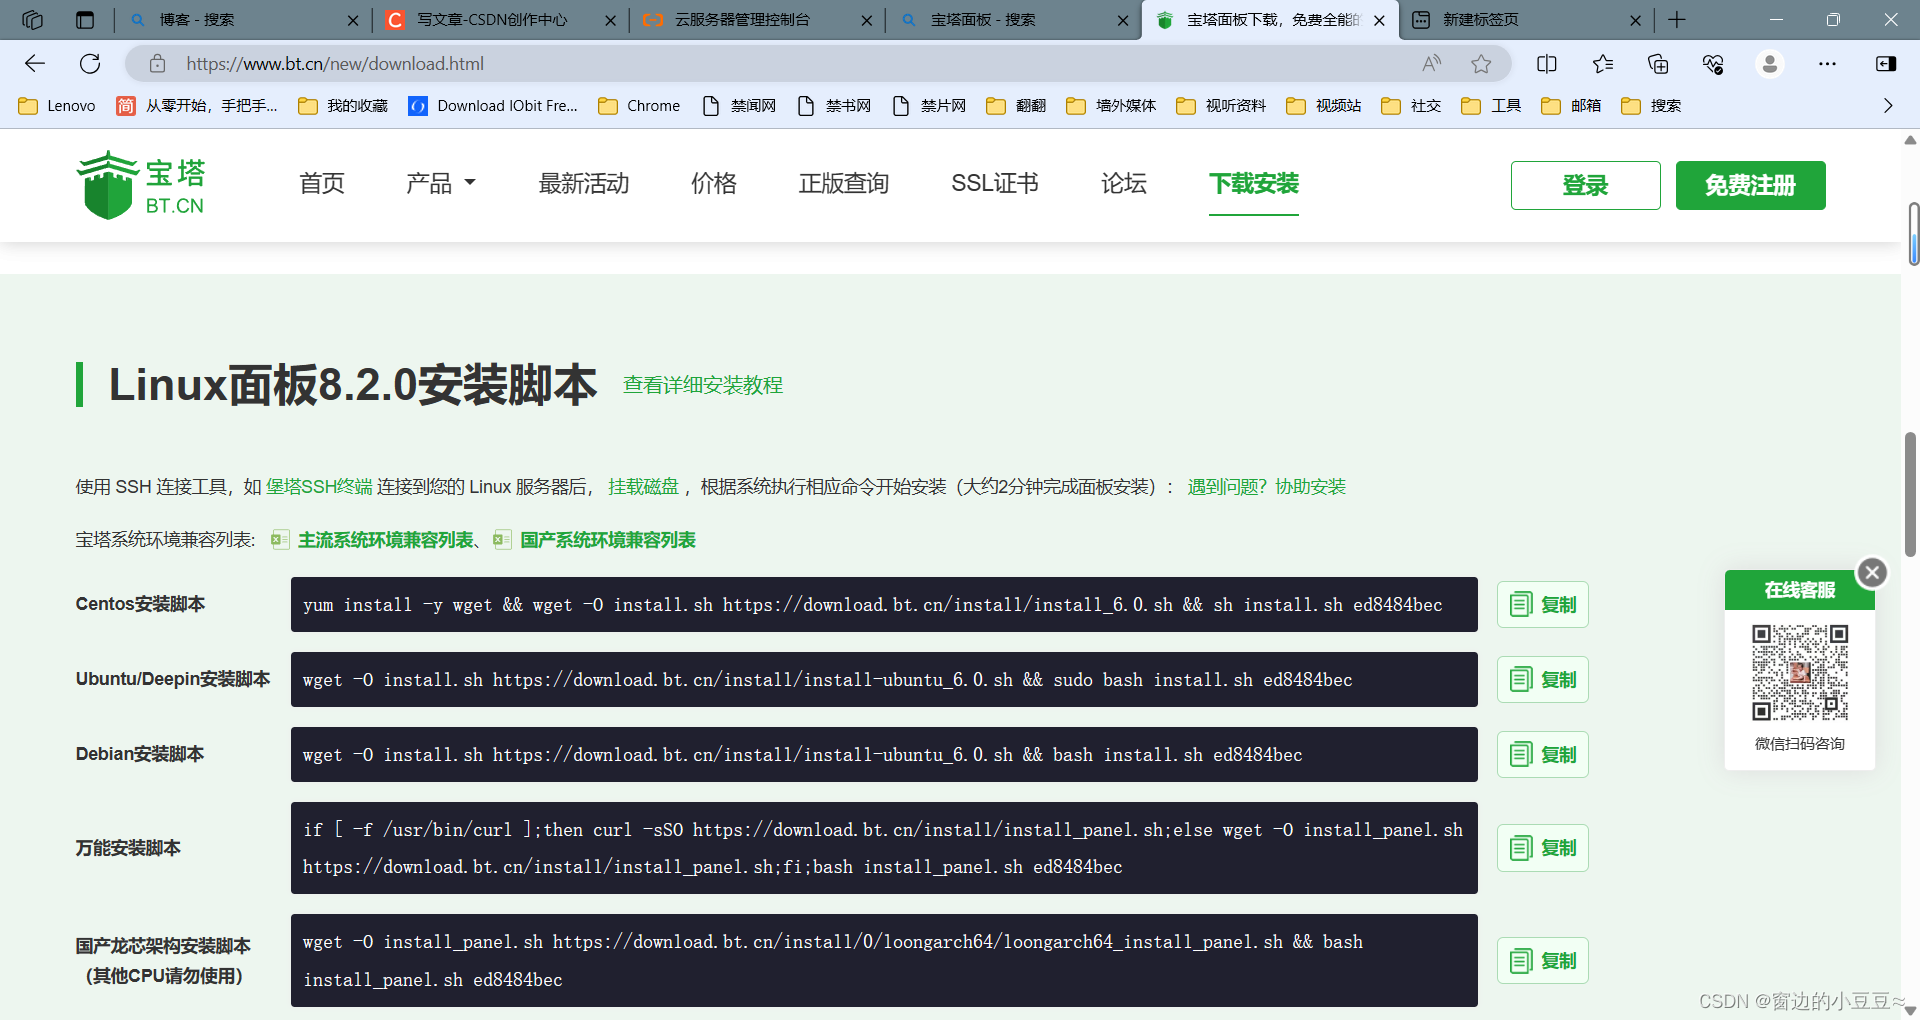Open browser settings and more menu

[1827, 64]
